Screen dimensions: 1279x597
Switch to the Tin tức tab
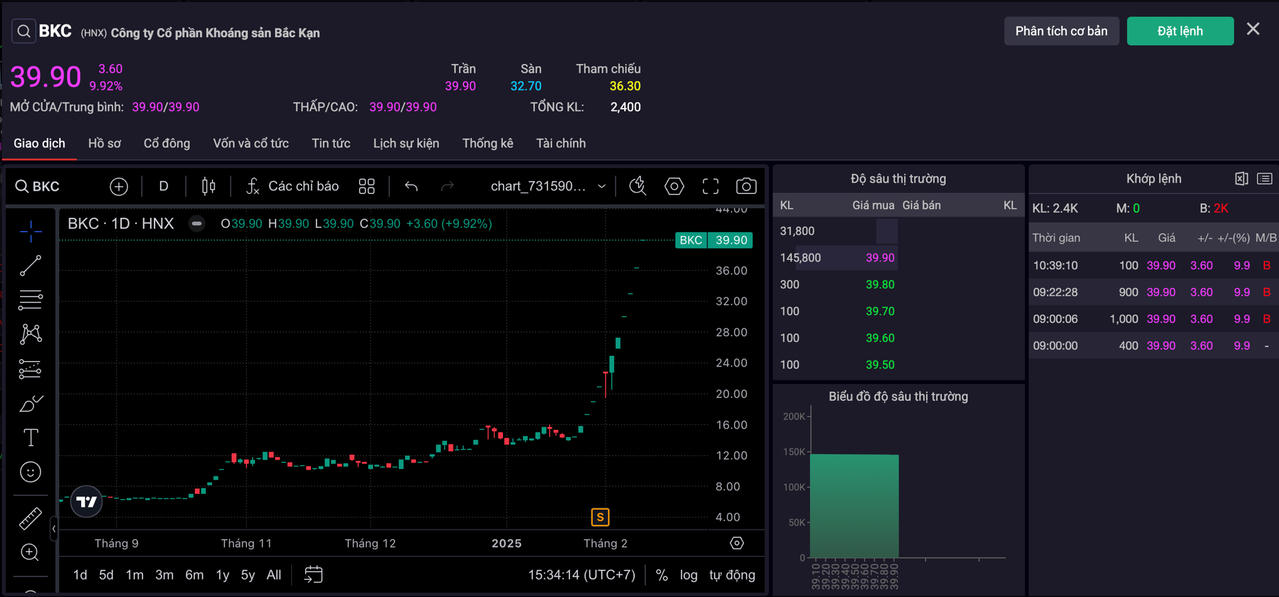click(x=331, y=143)
